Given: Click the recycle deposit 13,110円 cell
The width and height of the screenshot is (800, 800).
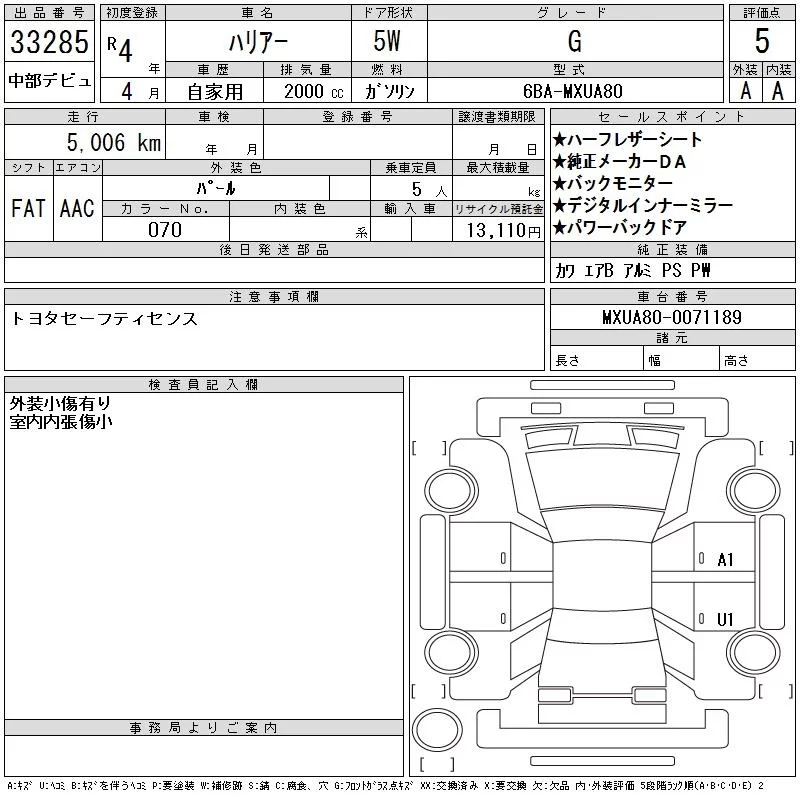Looking at the screenshot, I should (x=498, y=230).
